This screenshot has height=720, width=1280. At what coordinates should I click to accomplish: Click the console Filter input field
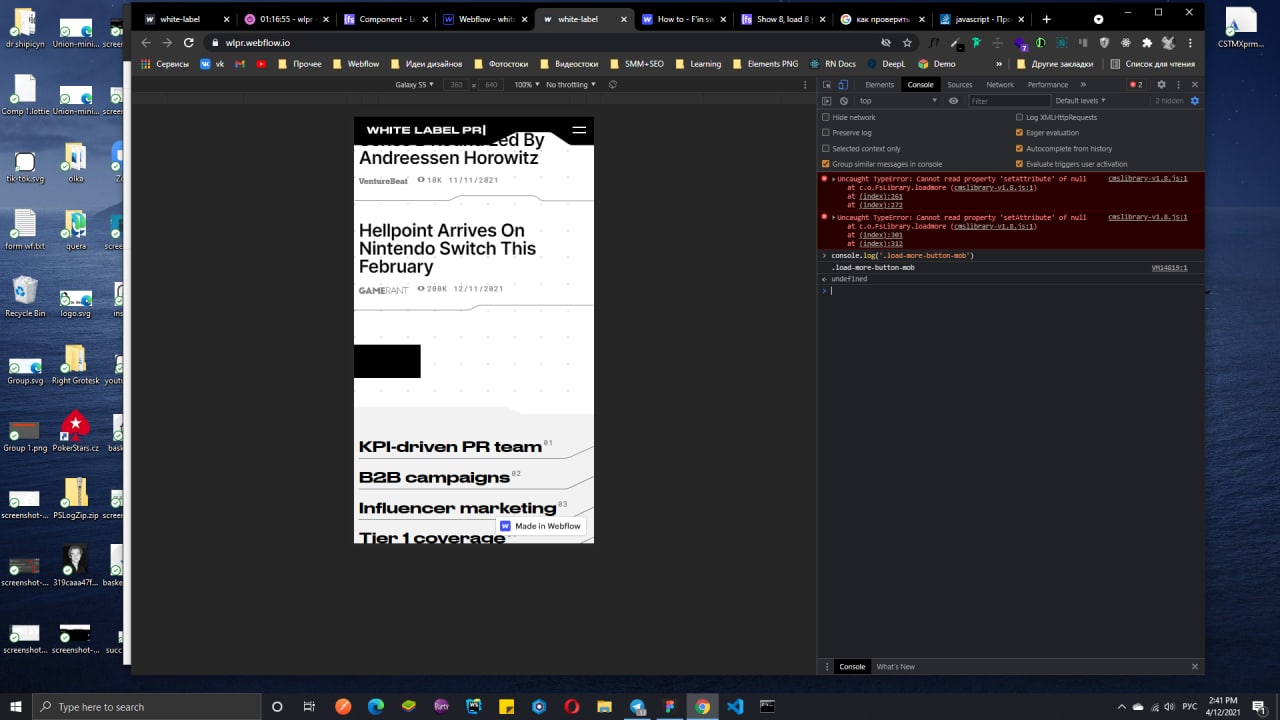click(x=1007, y=101)
